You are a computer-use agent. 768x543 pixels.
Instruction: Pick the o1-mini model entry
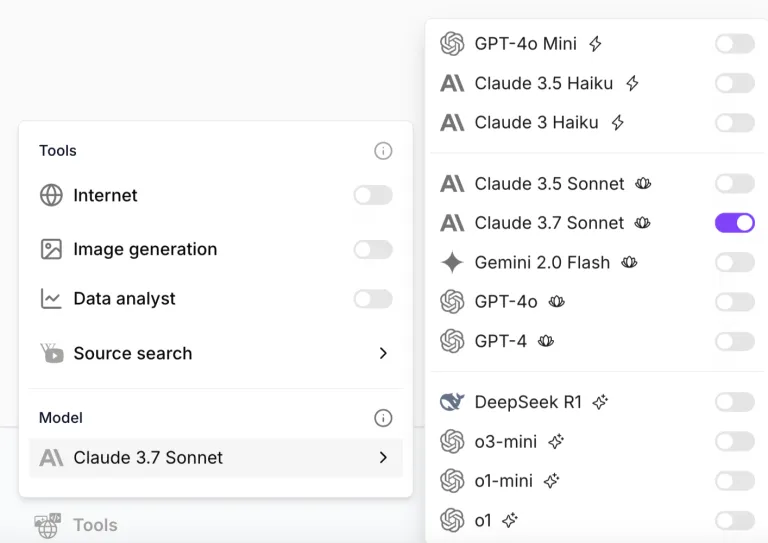(597, 481)
